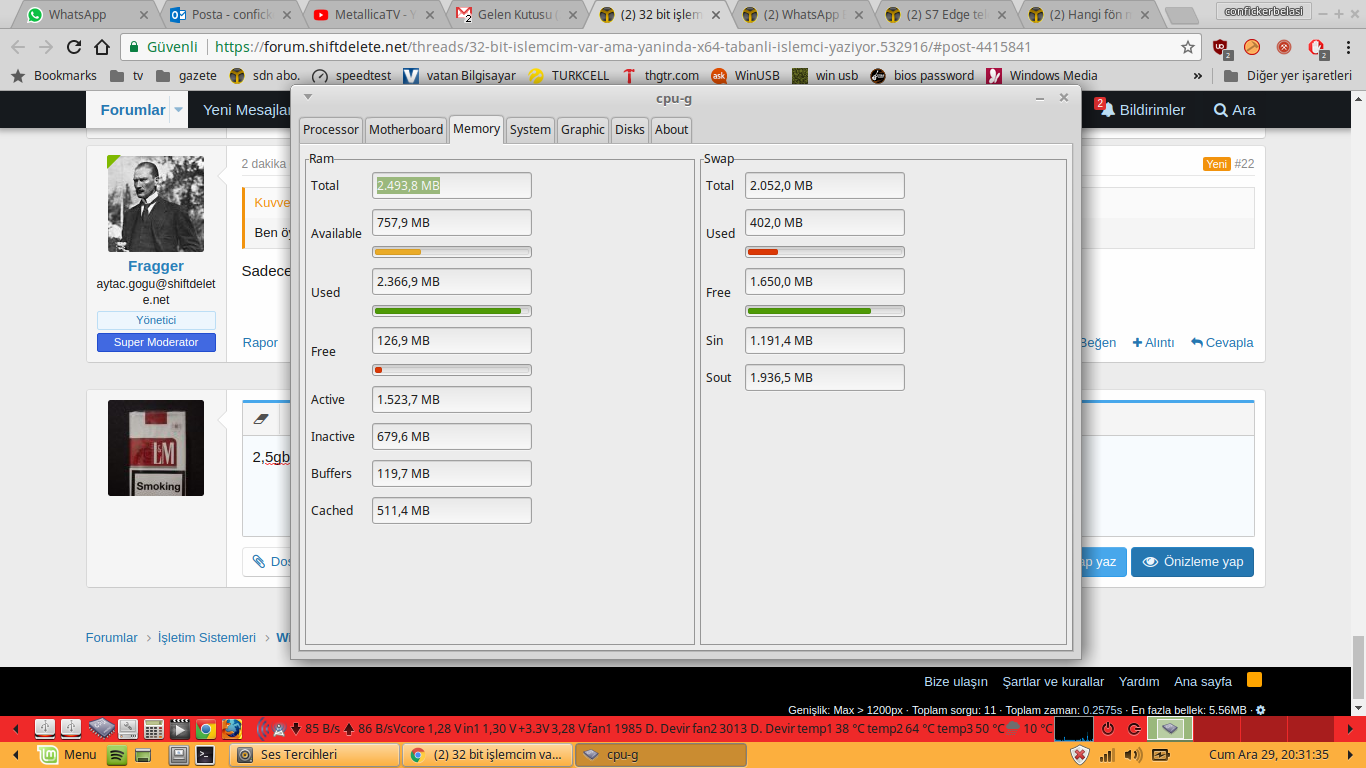Open the Motherboard tab in cpu-g
This screenshot has height=768, width=1366.
click(406, 130)
